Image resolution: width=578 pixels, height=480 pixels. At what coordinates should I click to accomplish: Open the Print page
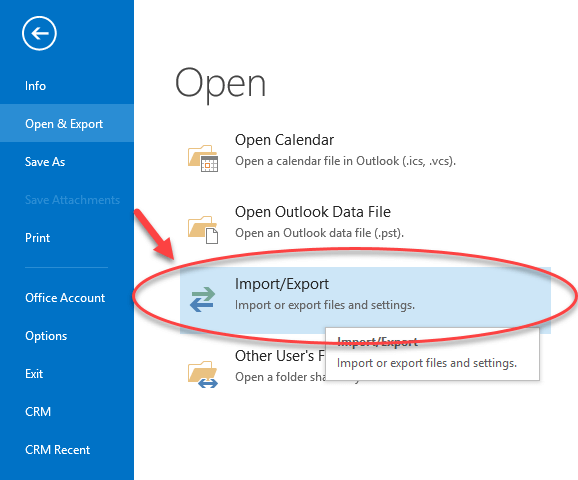38,238
